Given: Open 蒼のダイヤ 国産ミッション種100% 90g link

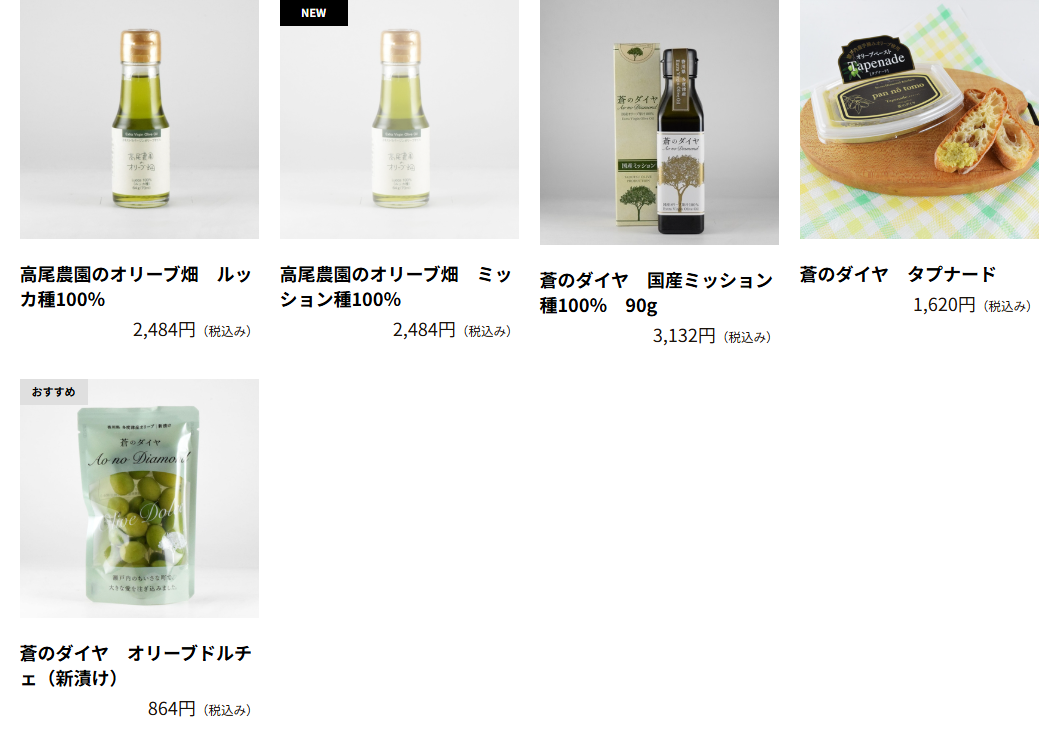Looking at the screenshot, I should coord(656,293).
